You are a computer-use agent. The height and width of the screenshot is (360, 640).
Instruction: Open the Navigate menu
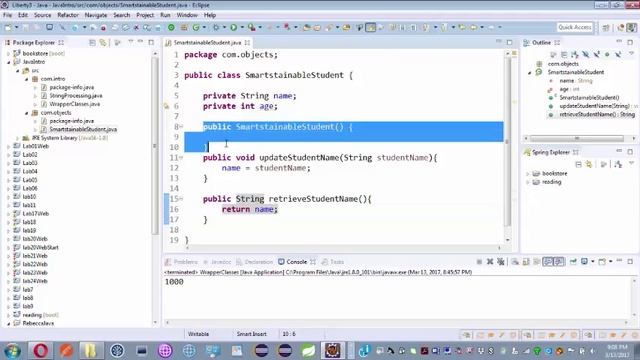[x=96, y=15]
